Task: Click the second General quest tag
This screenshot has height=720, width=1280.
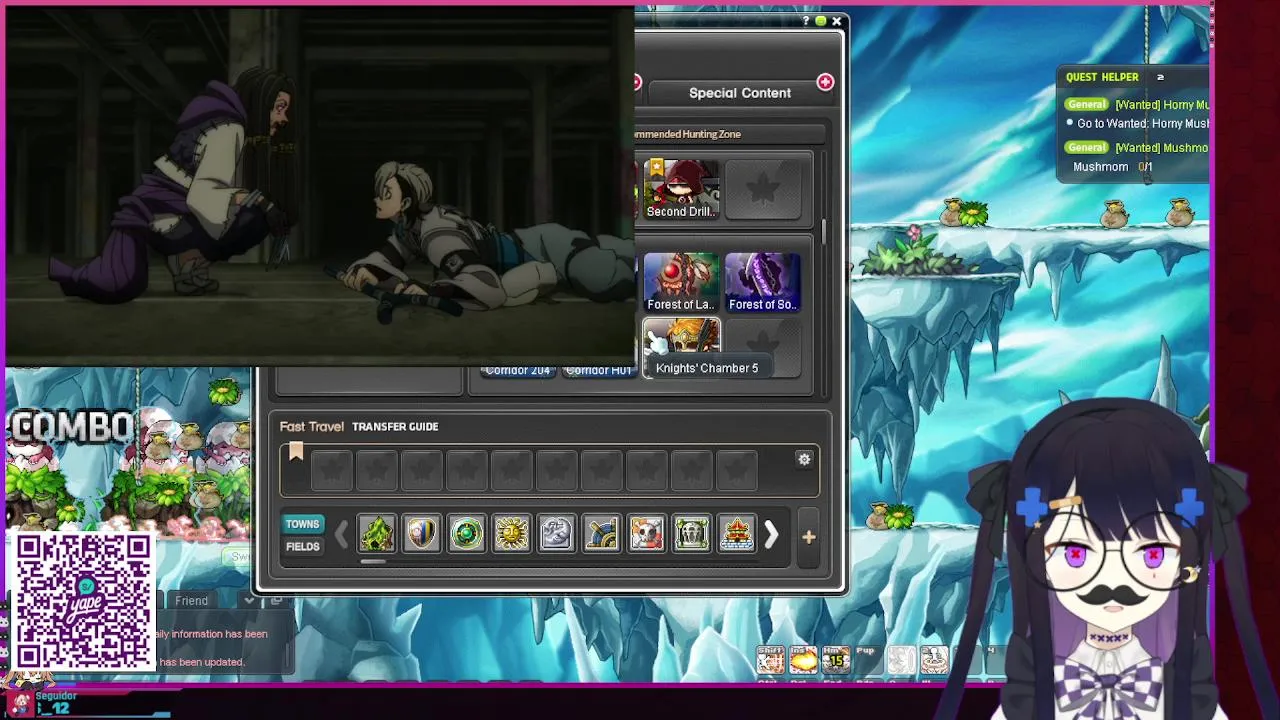Action: click(1087, 147)
